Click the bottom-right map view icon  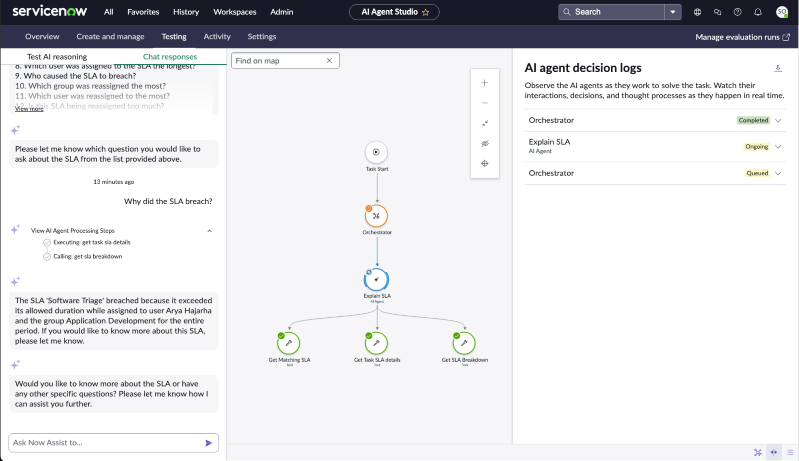[x=758, y=452]
